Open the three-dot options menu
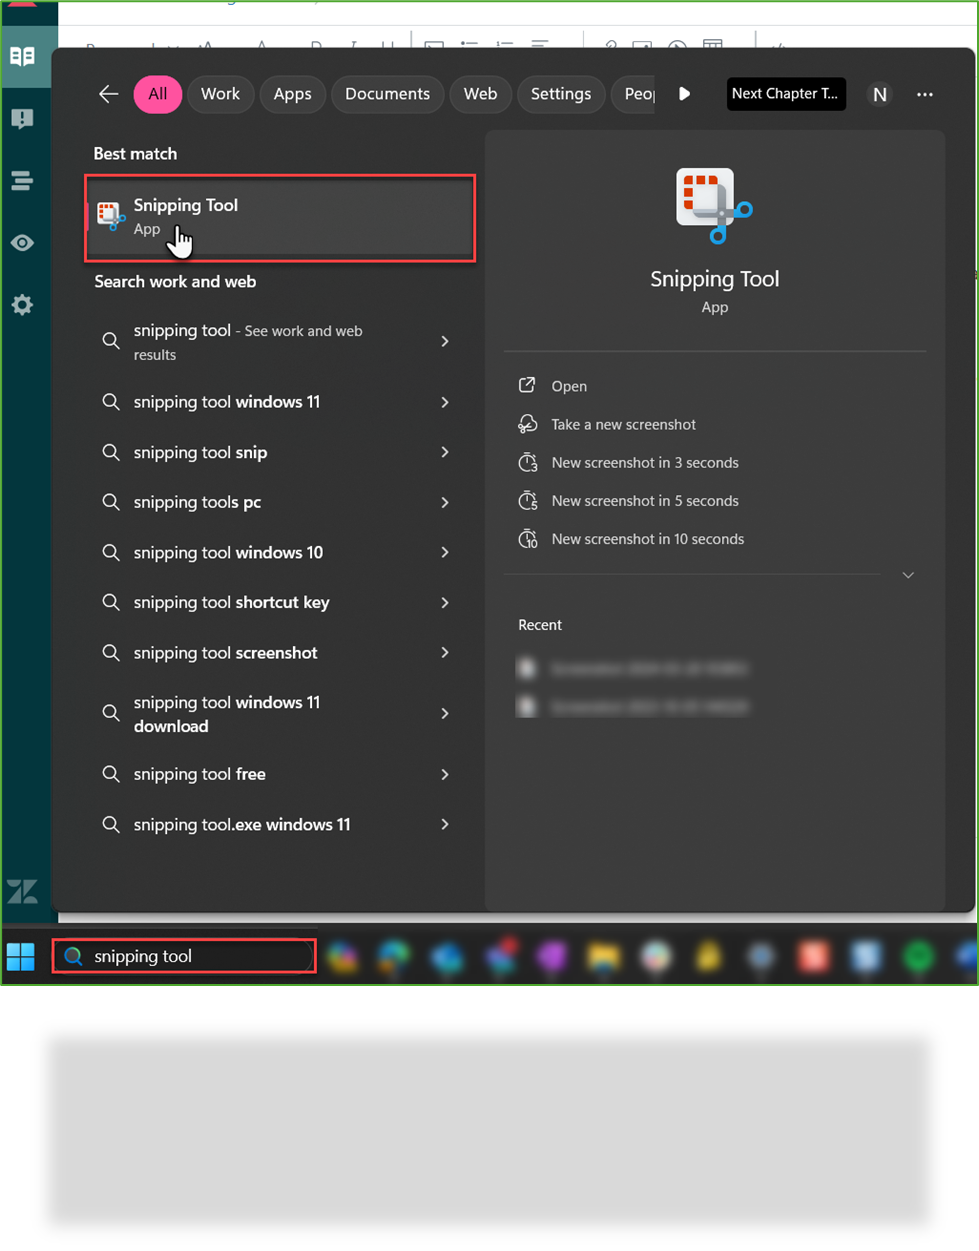This screenshot has width=979, height=1251. coord(924,94)
